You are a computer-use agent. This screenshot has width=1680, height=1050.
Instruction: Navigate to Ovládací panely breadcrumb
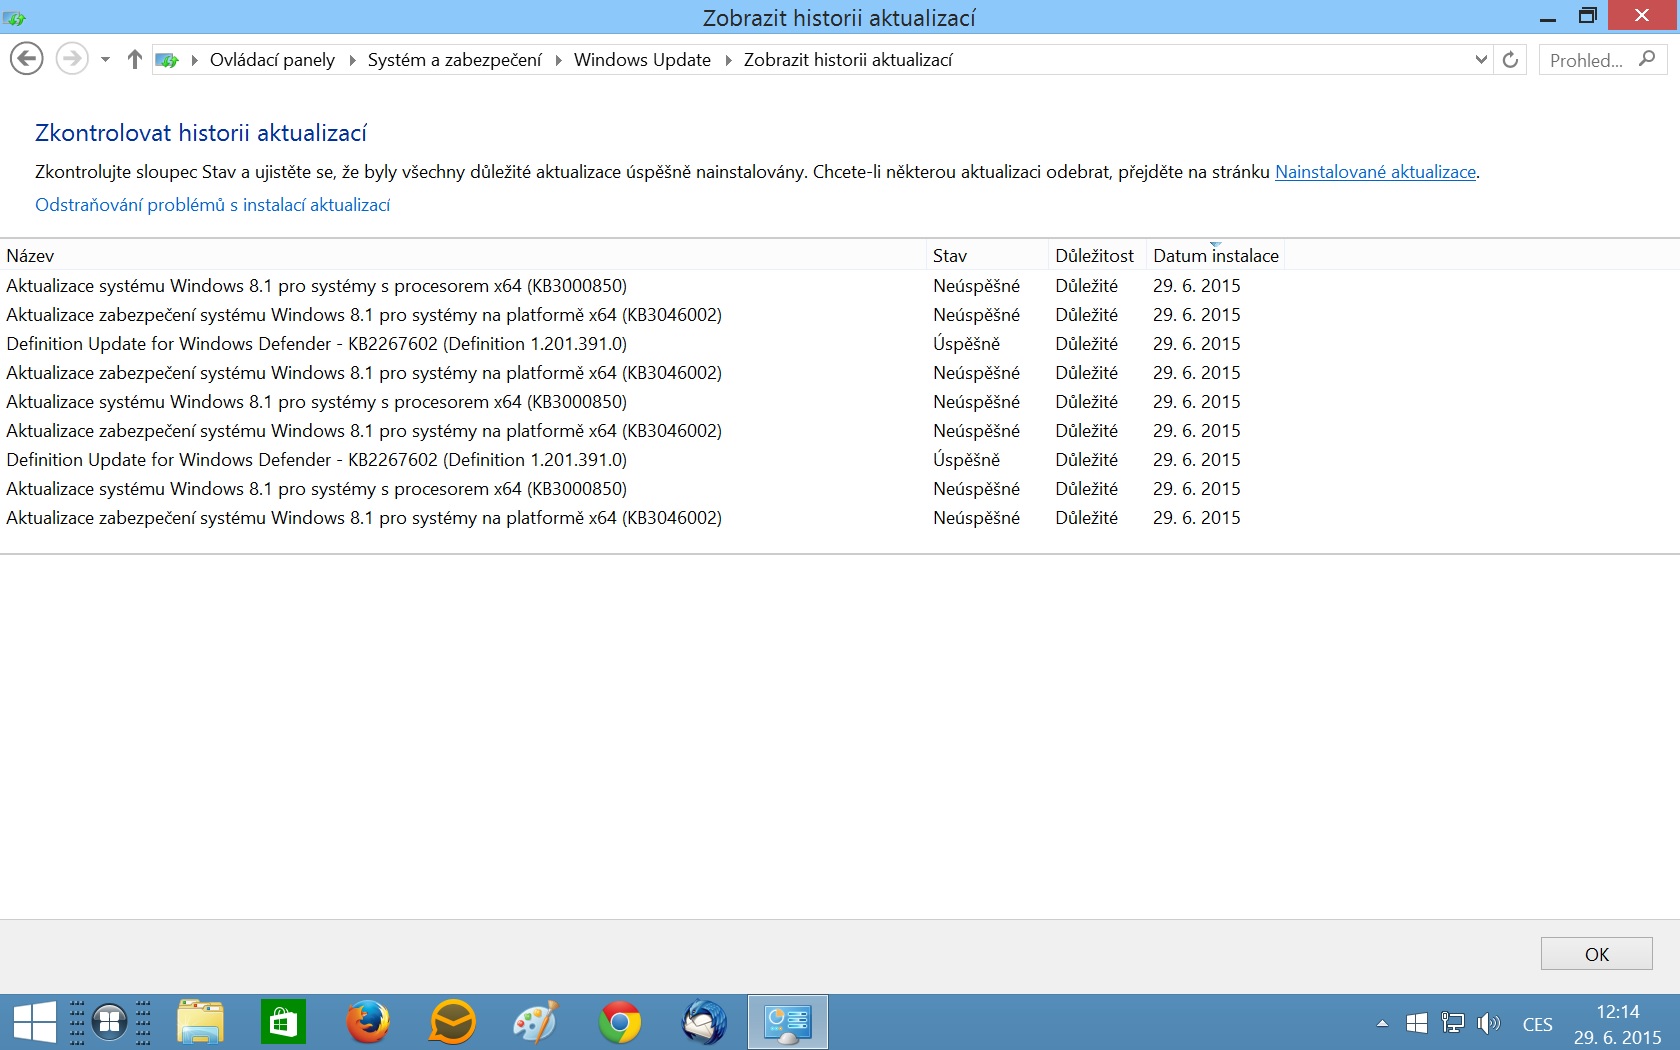tap(272, 60)
